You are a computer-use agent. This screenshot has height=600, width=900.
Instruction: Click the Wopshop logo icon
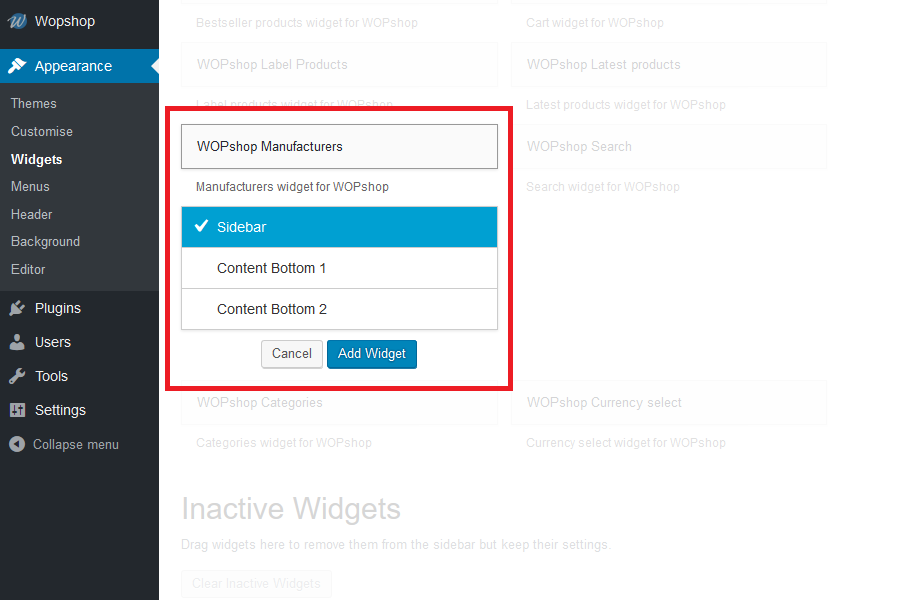point(17,21)
